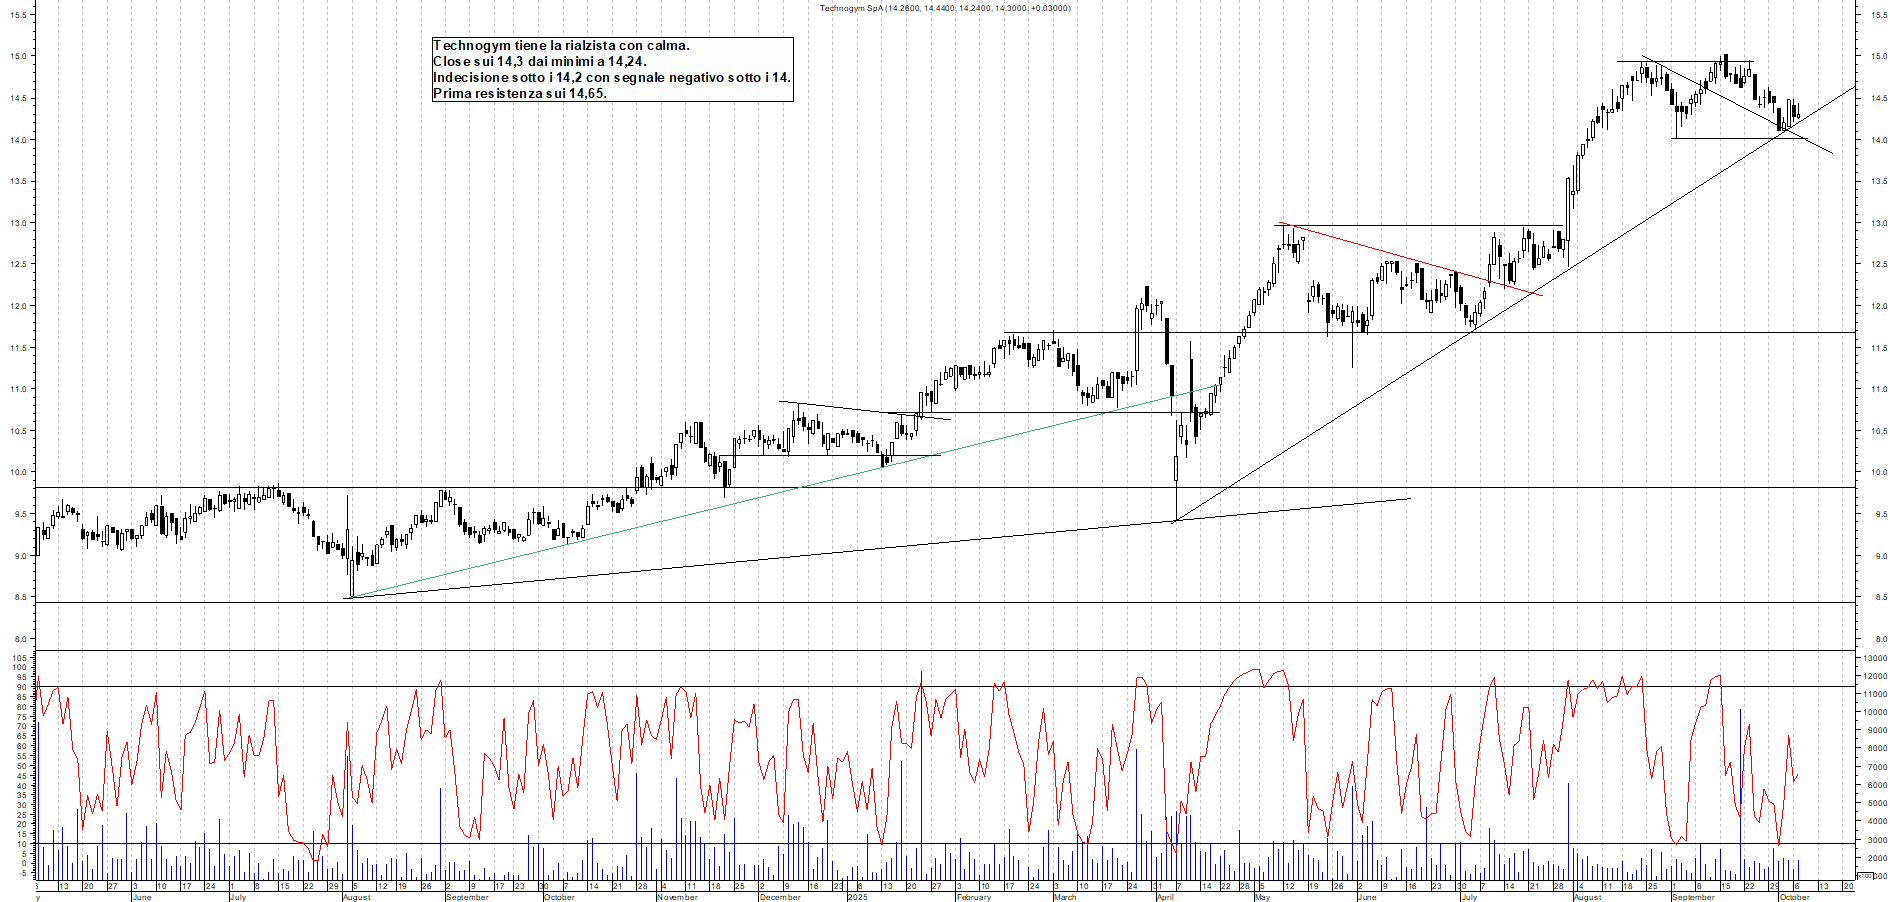Select the Technogym commentary text box
1890x902 pixels.
pos(612,69)
